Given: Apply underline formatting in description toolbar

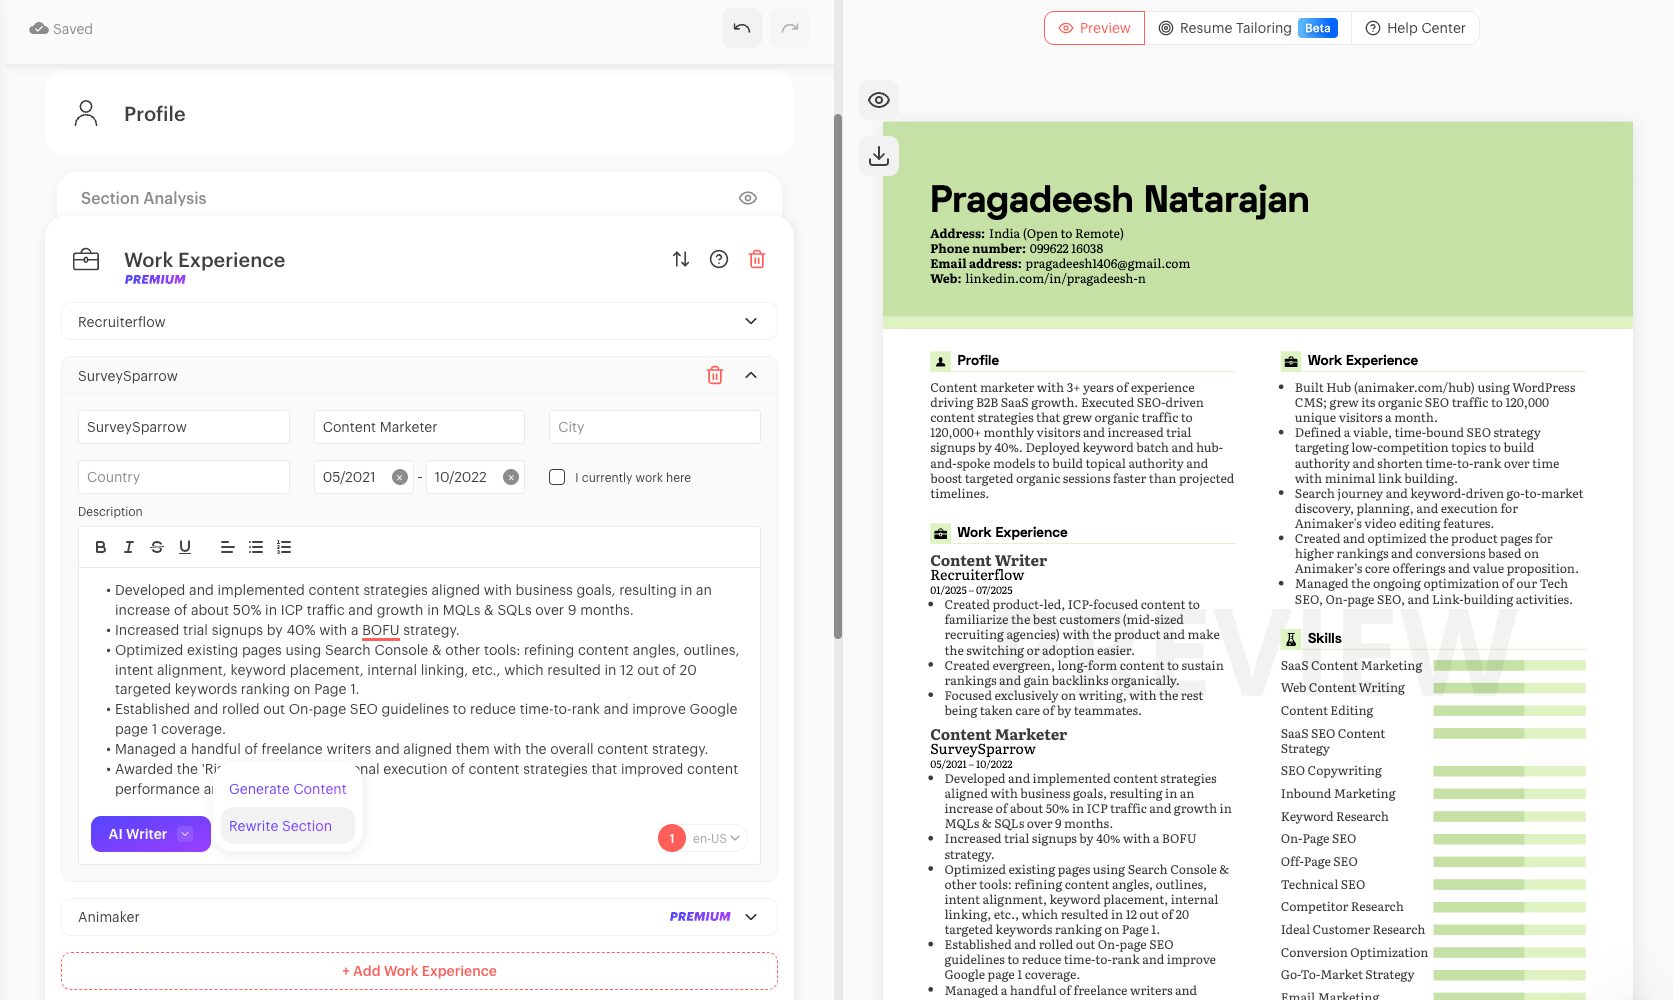Looking at the screenshot, I should tap(185, 547).
